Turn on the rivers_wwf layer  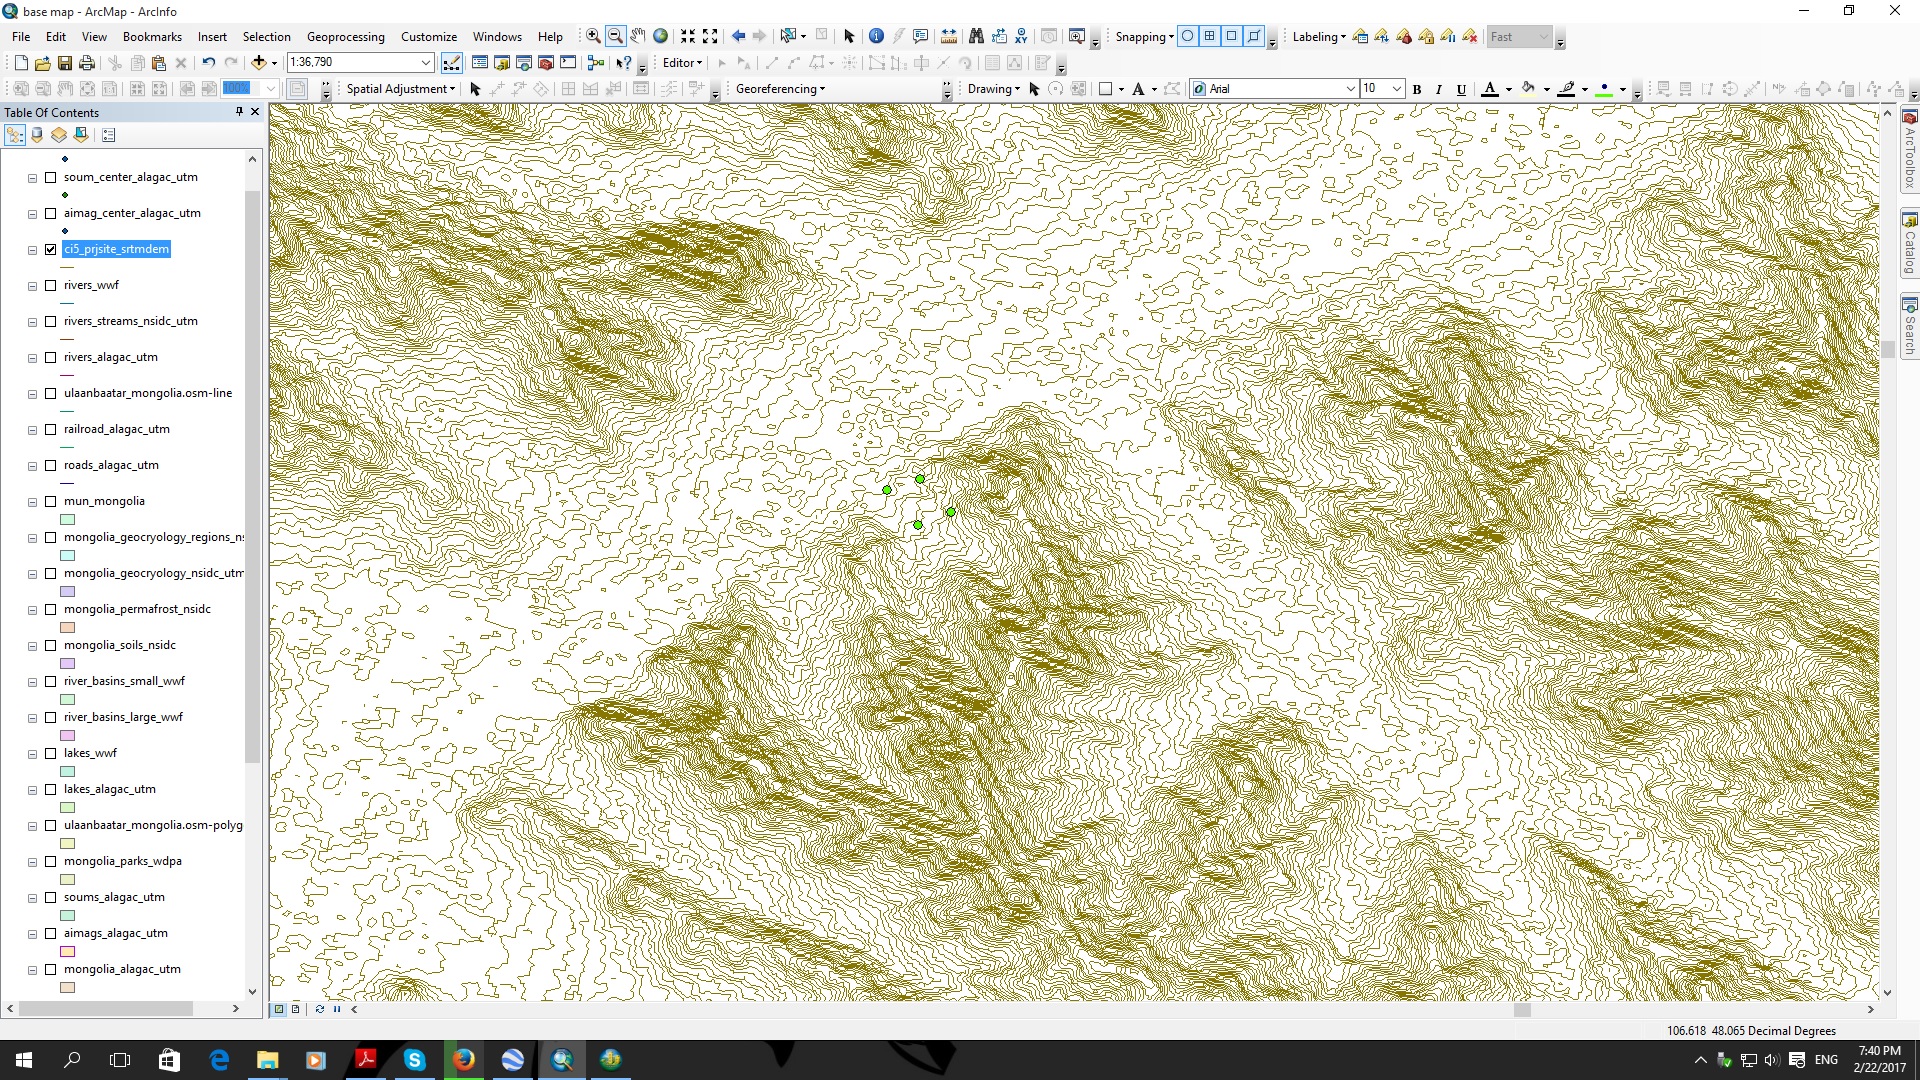pos(50,285)
